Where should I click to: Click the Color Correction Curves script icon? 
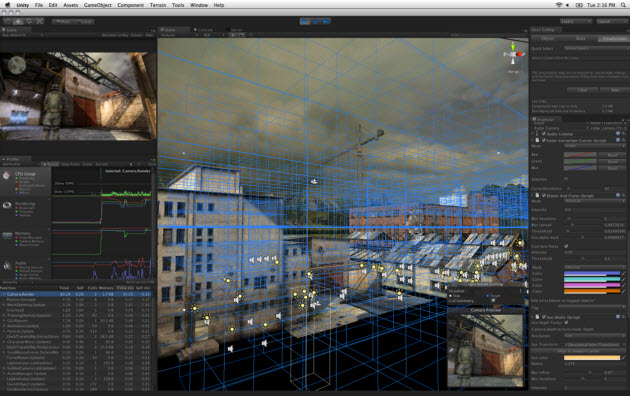[537, 140]
